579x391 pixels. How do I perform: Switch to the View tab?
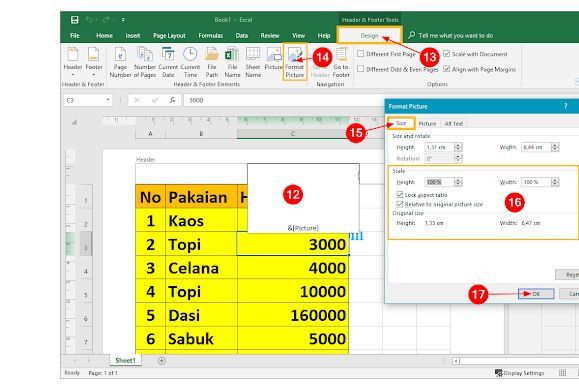pos(298,35)
